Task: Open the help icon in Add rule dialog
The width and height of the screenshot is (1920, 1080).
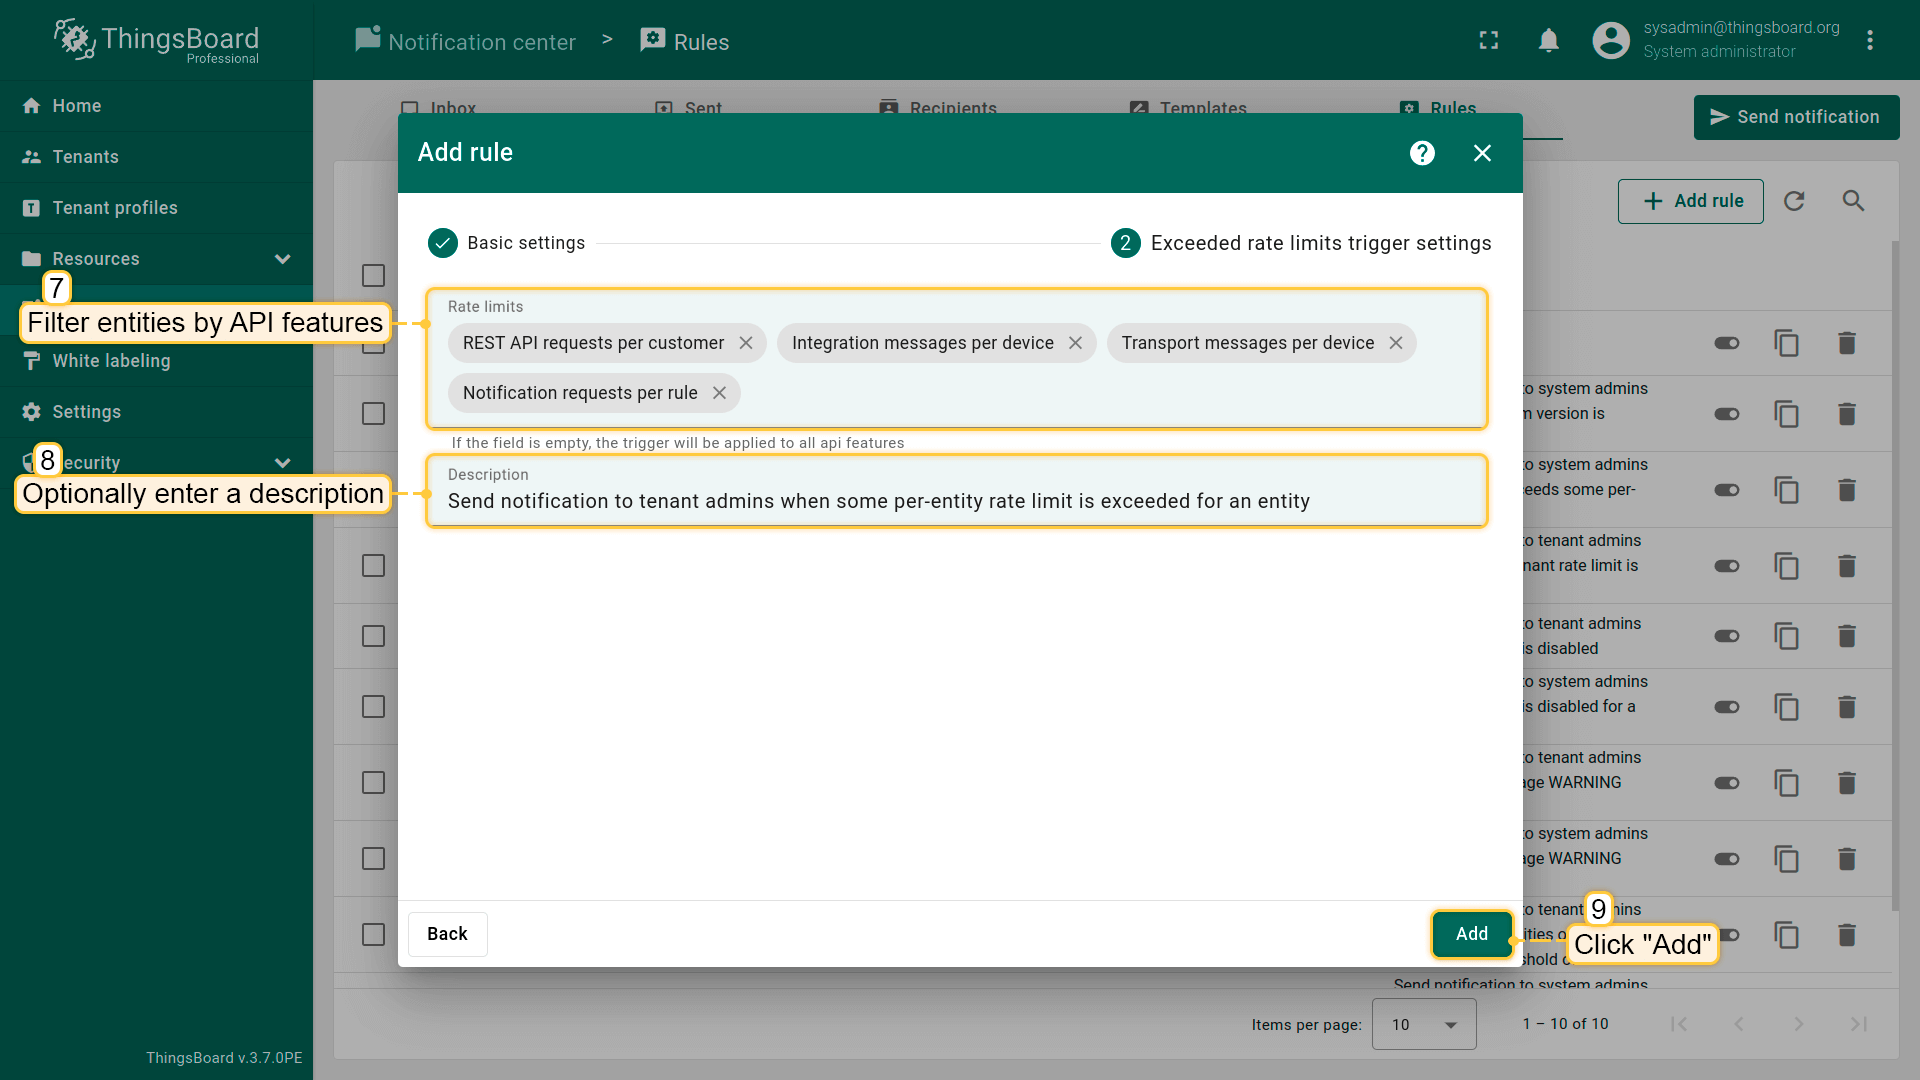Action: tap(1422, 153)
